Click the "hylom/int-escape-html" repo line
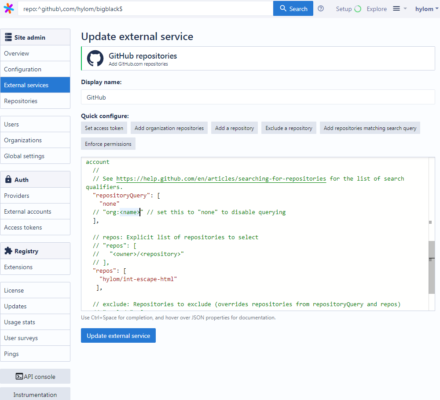The image size is (440, 400). pos(138,279)
